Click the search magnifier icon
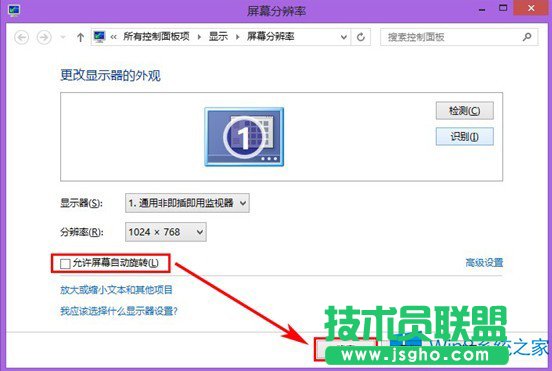This screenshot has height=371, width=552. [x=527, y=37]
